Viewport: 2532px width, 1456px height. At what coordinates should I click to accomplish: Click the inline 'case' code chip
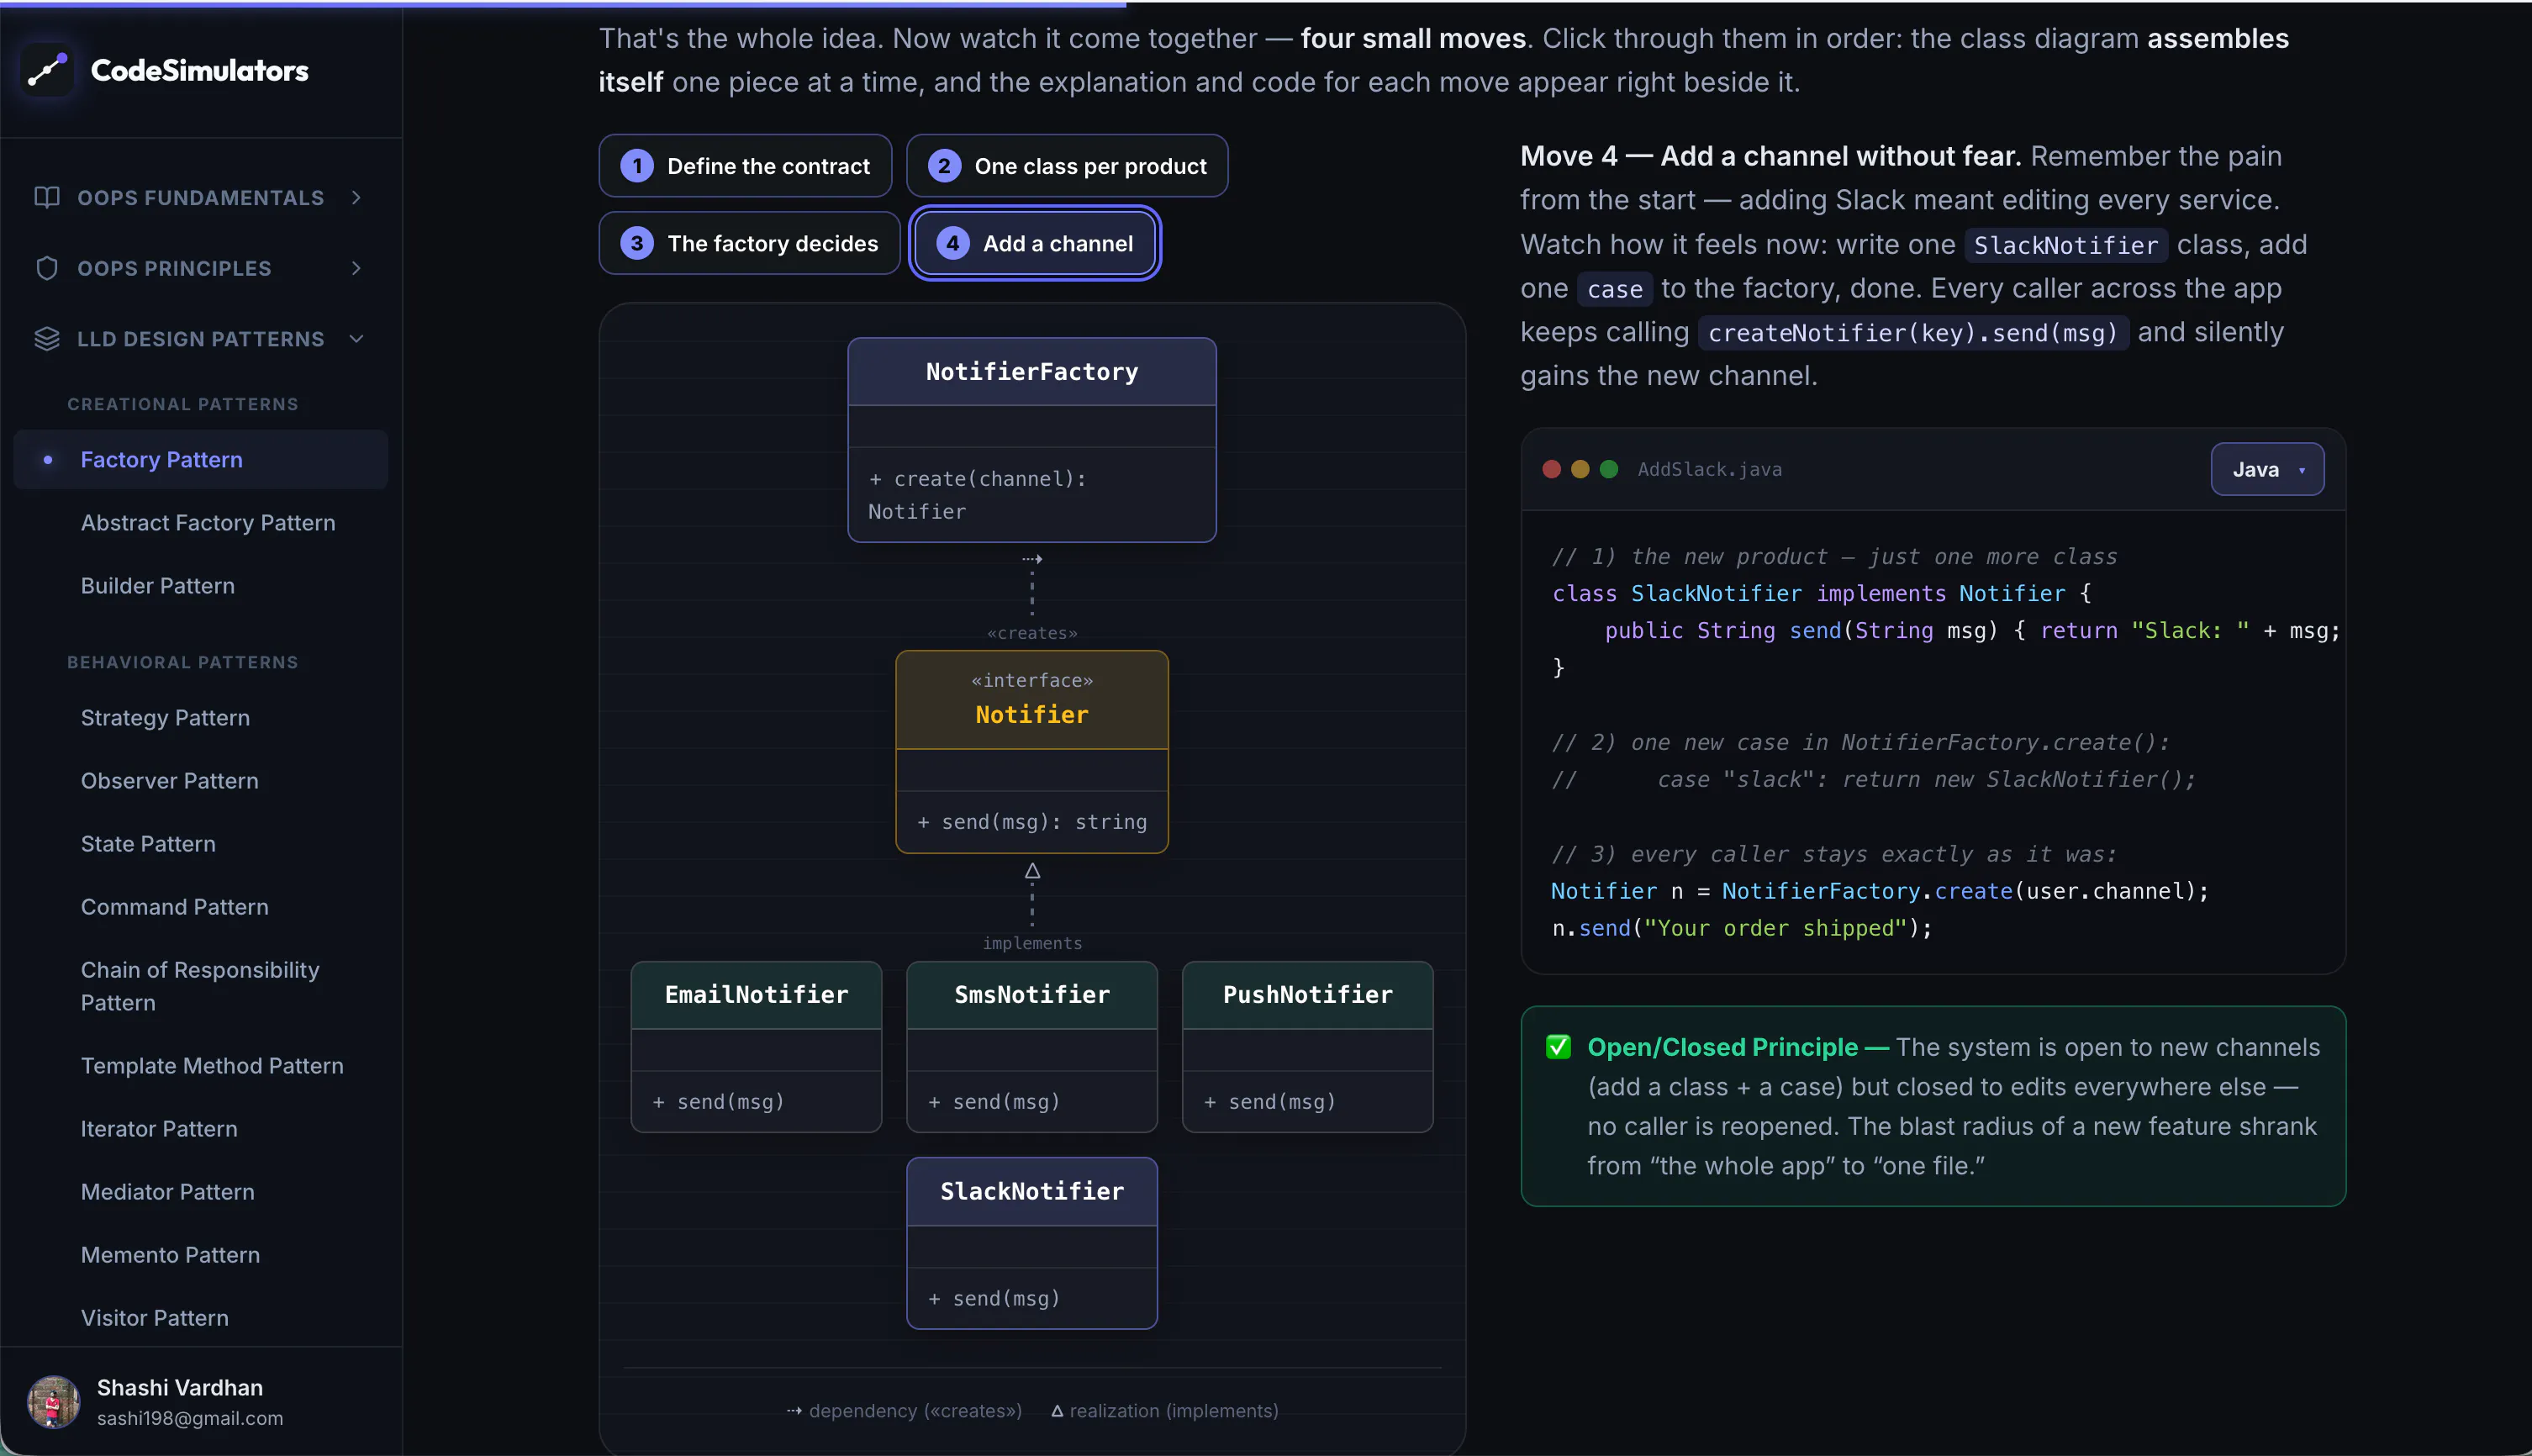point(1615,289)
